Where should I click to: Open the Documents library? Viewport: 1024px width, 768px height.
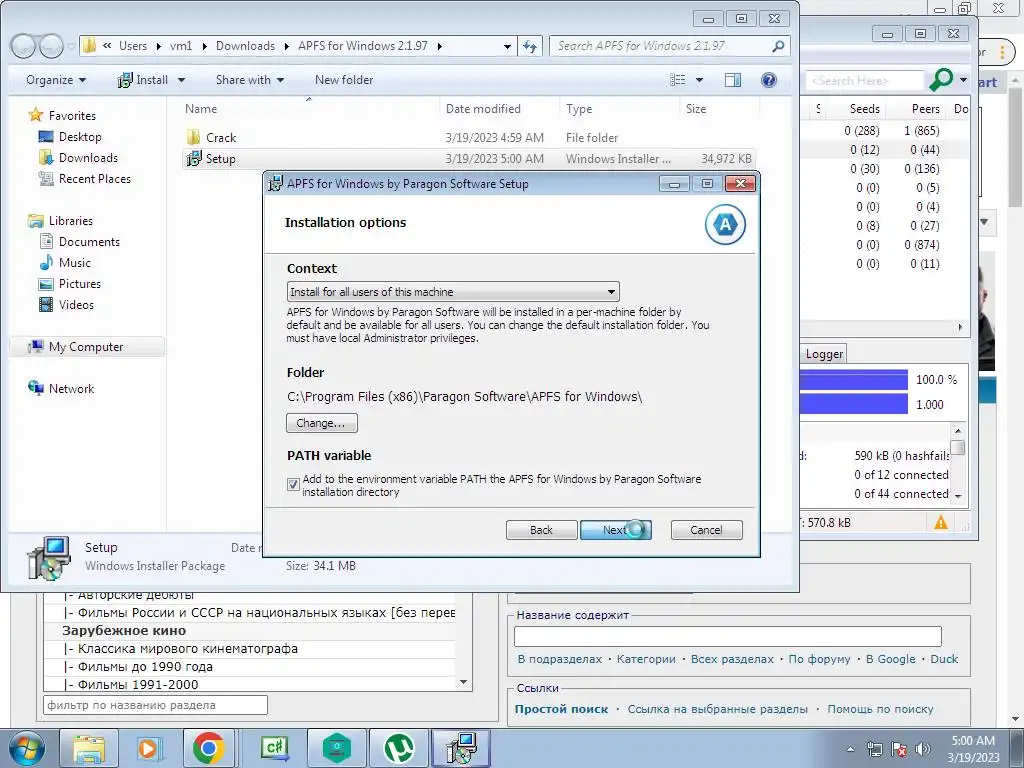click(x=89, y=242)
